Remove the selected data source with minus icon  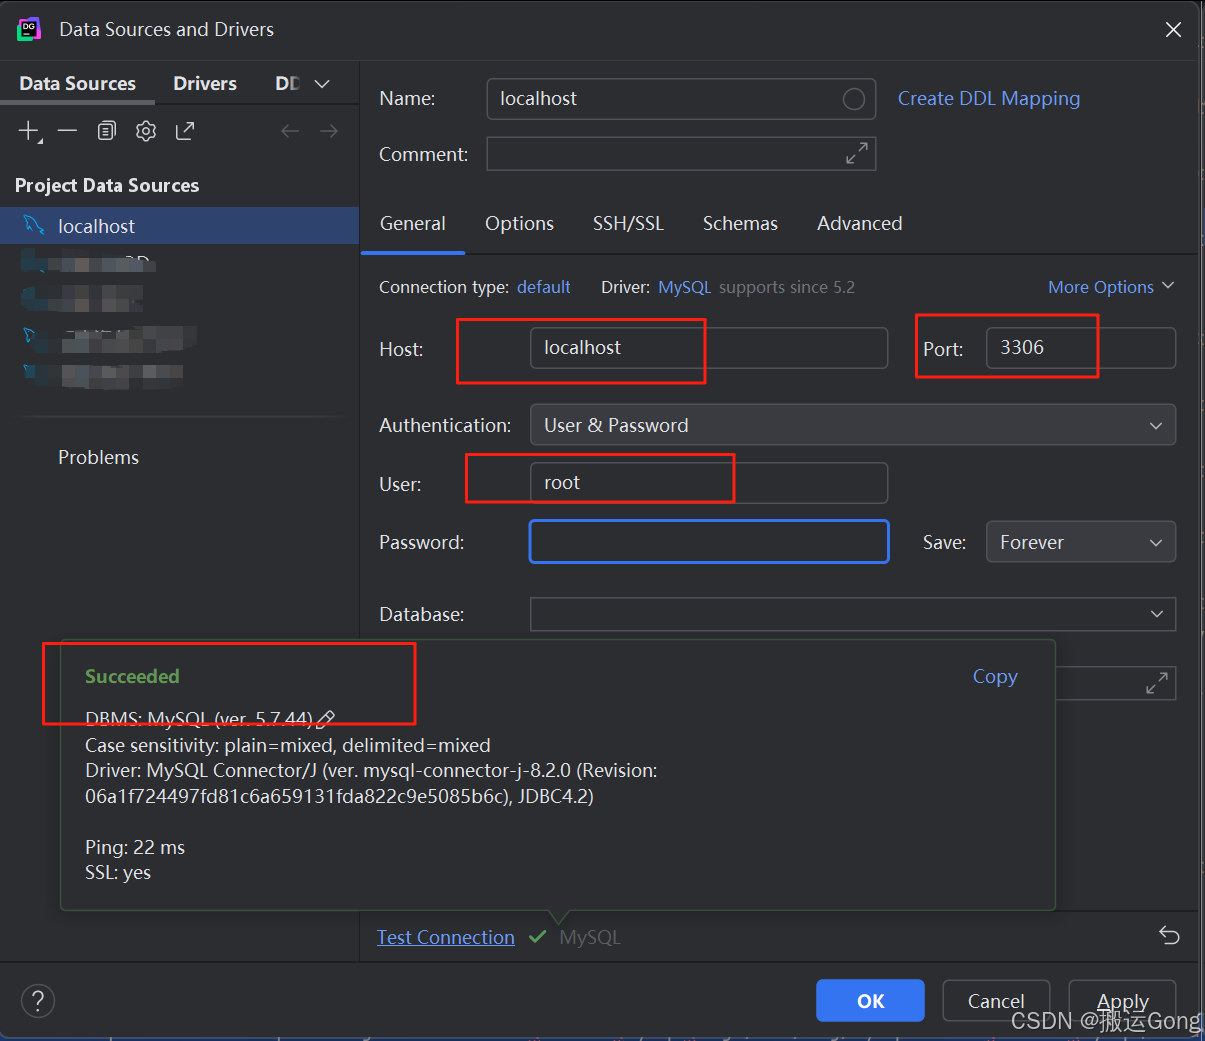(x=67, y=131)
